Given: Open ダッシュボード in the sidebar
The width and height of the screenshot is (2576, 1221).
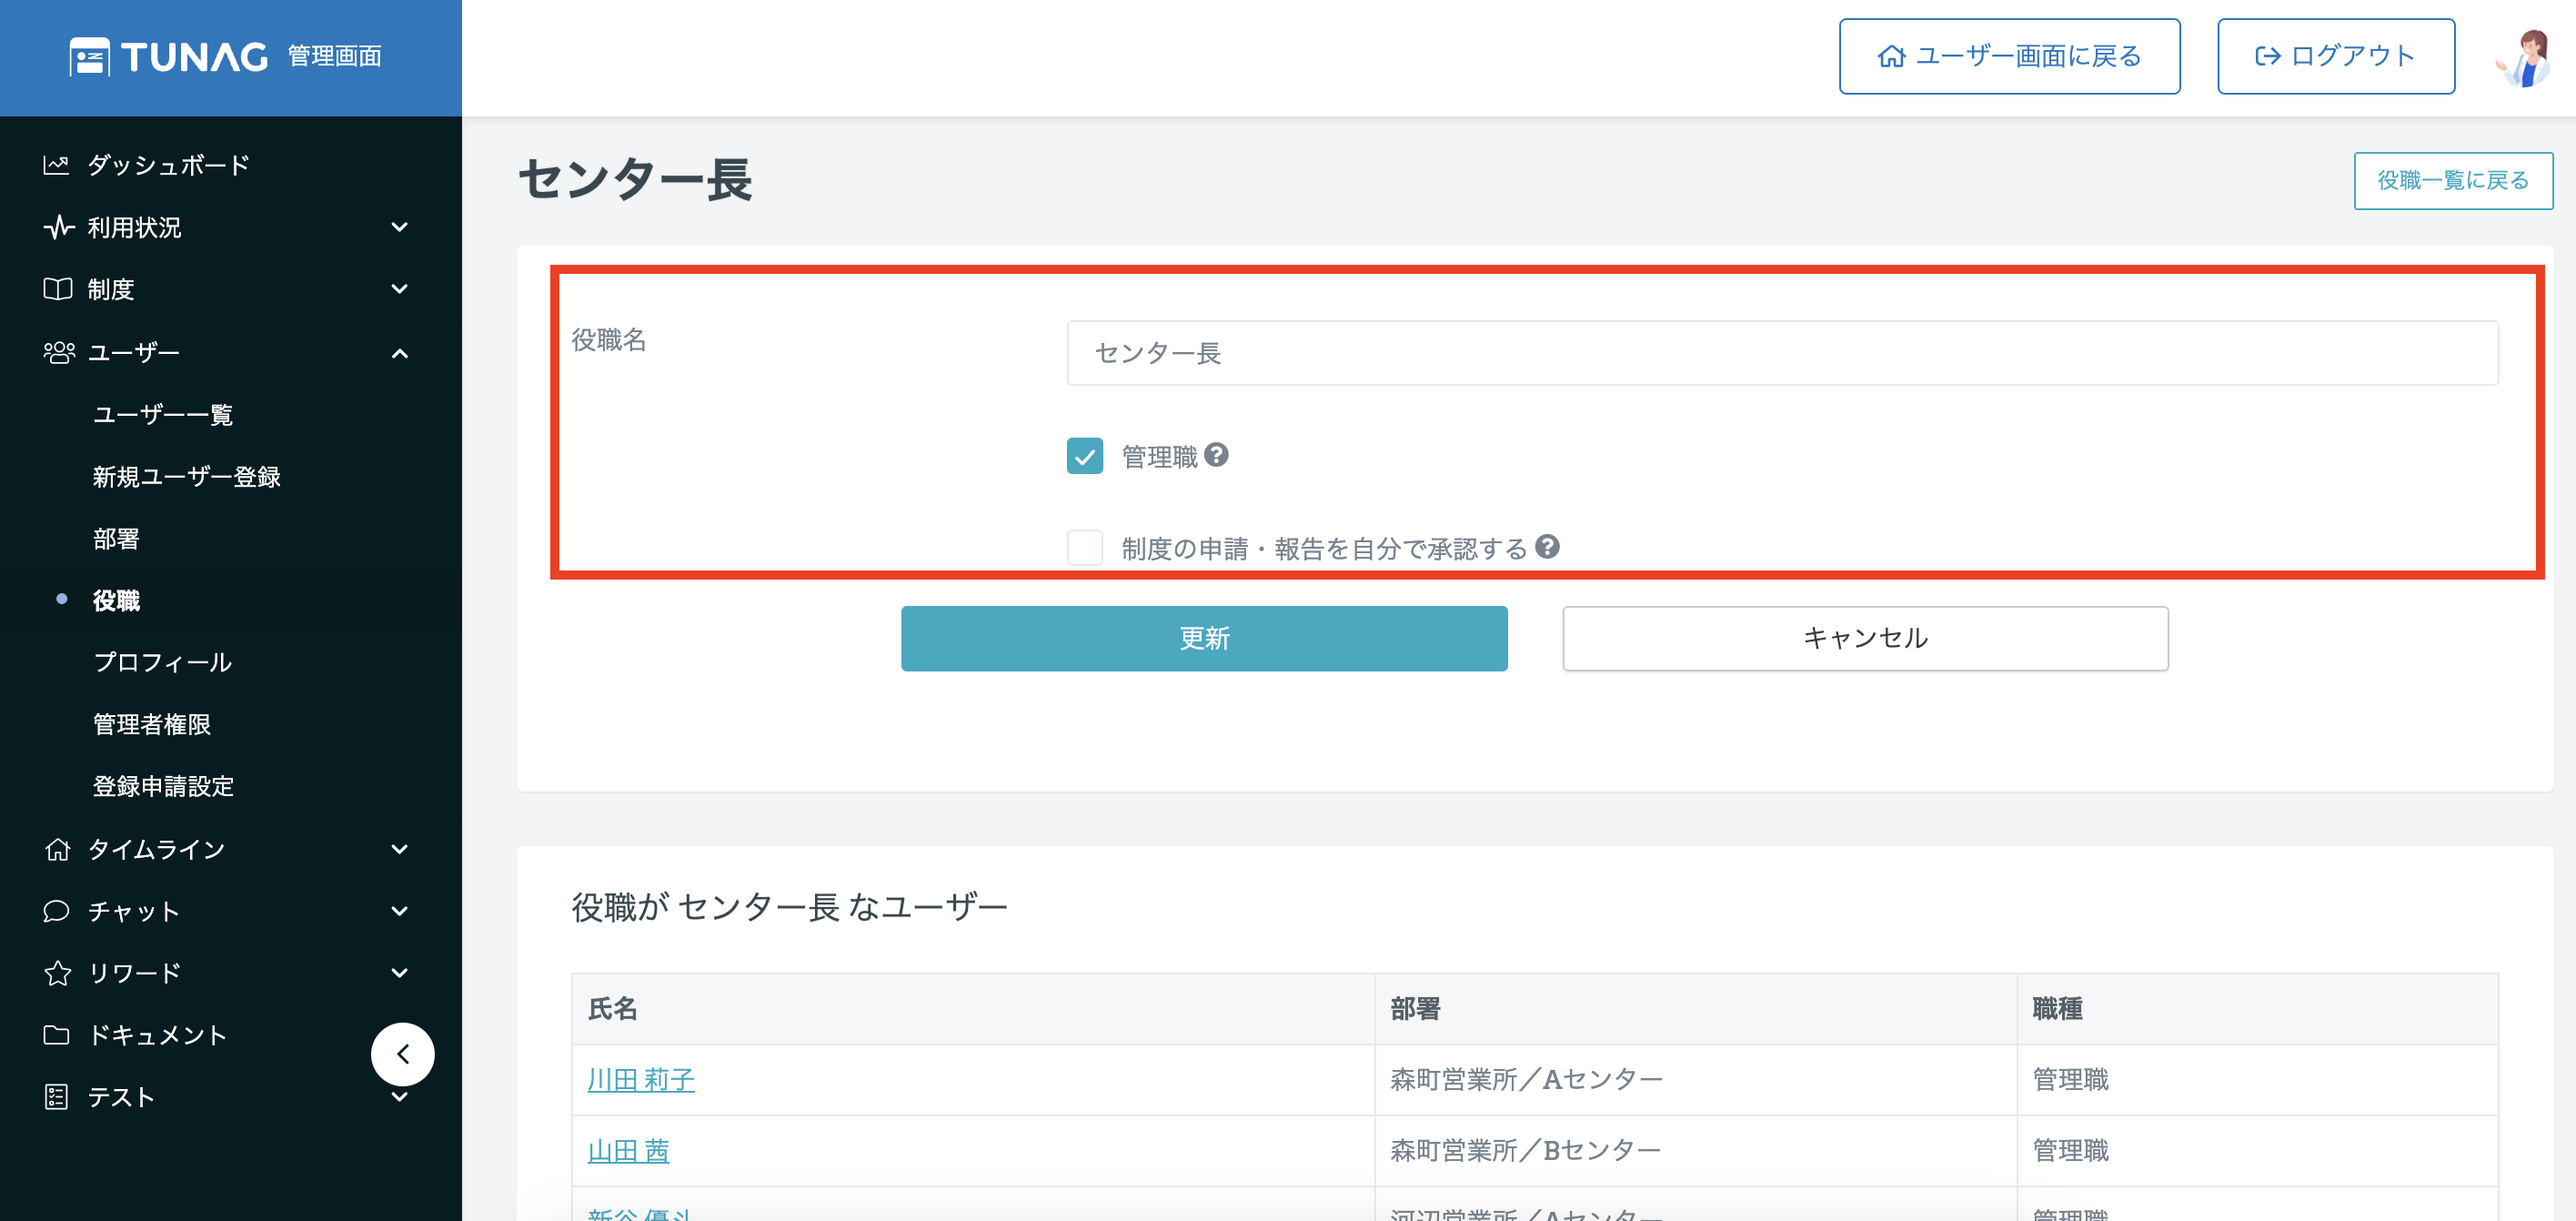Looking at the screenshot, I should click(168, 165).
